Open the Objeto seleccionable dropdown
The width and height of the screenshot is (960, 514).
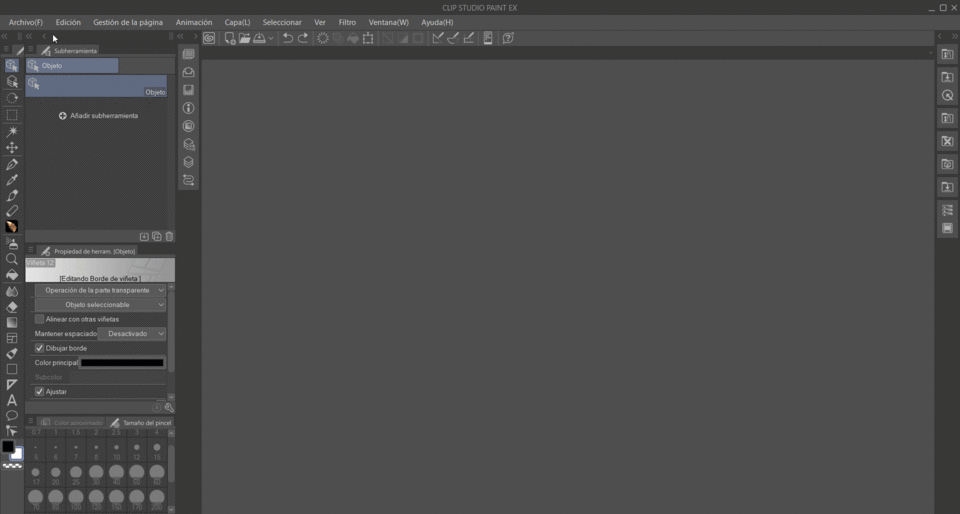[x=100, y=305]
